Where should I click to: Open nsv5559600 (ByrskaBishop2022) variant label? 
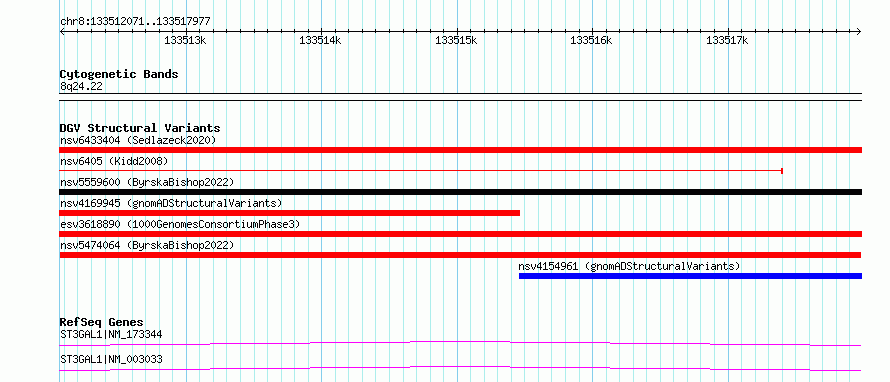coord(147,182)
